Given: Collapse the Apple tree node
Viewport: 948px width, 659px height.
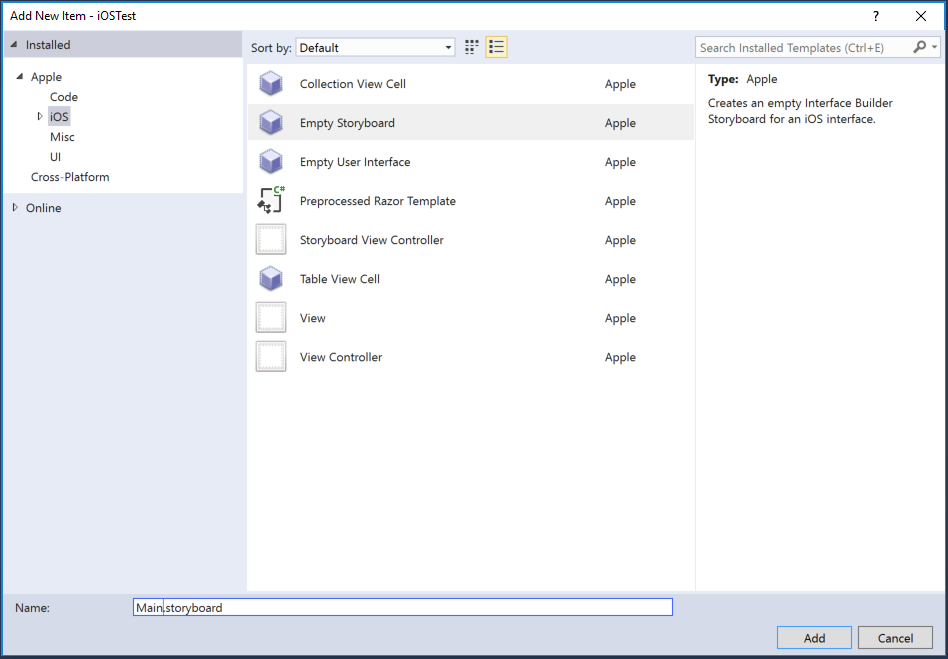Looking at the screenshot, I should (x=19, y=77).
